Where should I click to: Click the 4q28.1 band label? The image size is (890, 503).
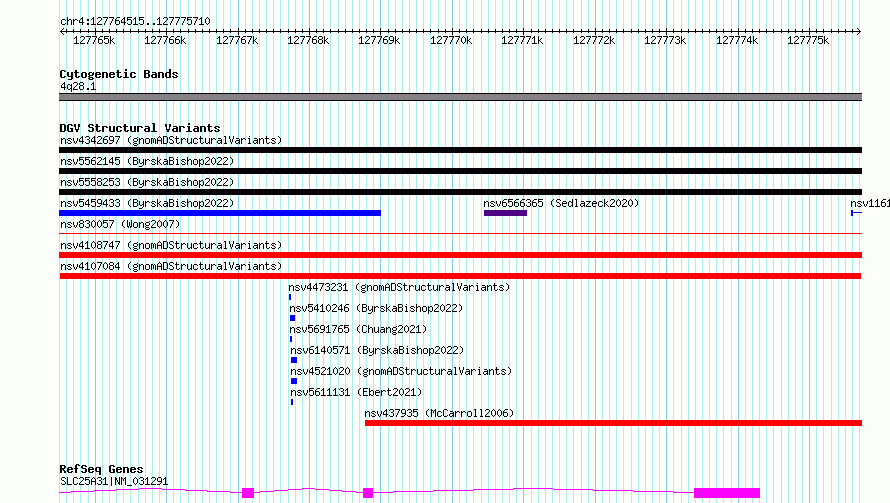(78, 86)
